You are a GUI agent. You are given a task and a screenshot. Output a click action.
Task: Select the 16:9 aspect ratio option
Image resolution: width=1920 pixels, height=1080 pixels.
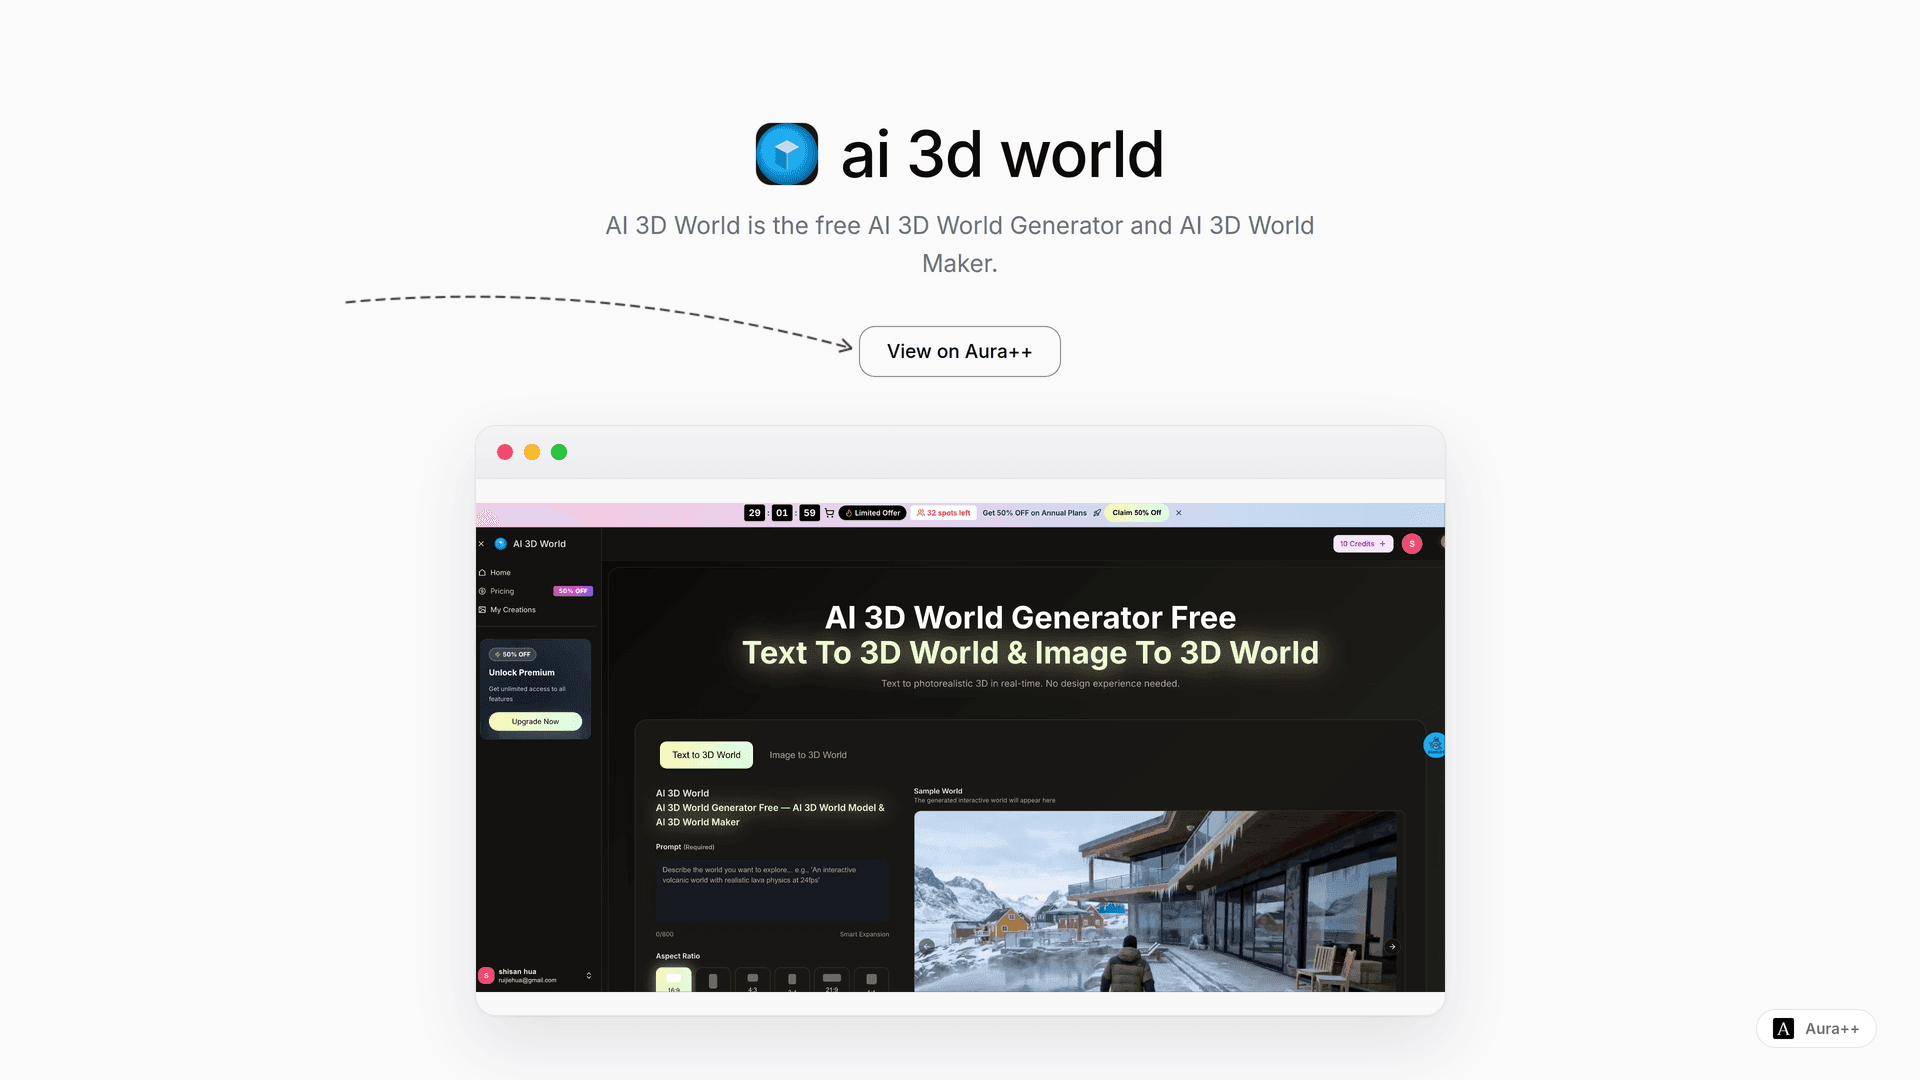674,980
